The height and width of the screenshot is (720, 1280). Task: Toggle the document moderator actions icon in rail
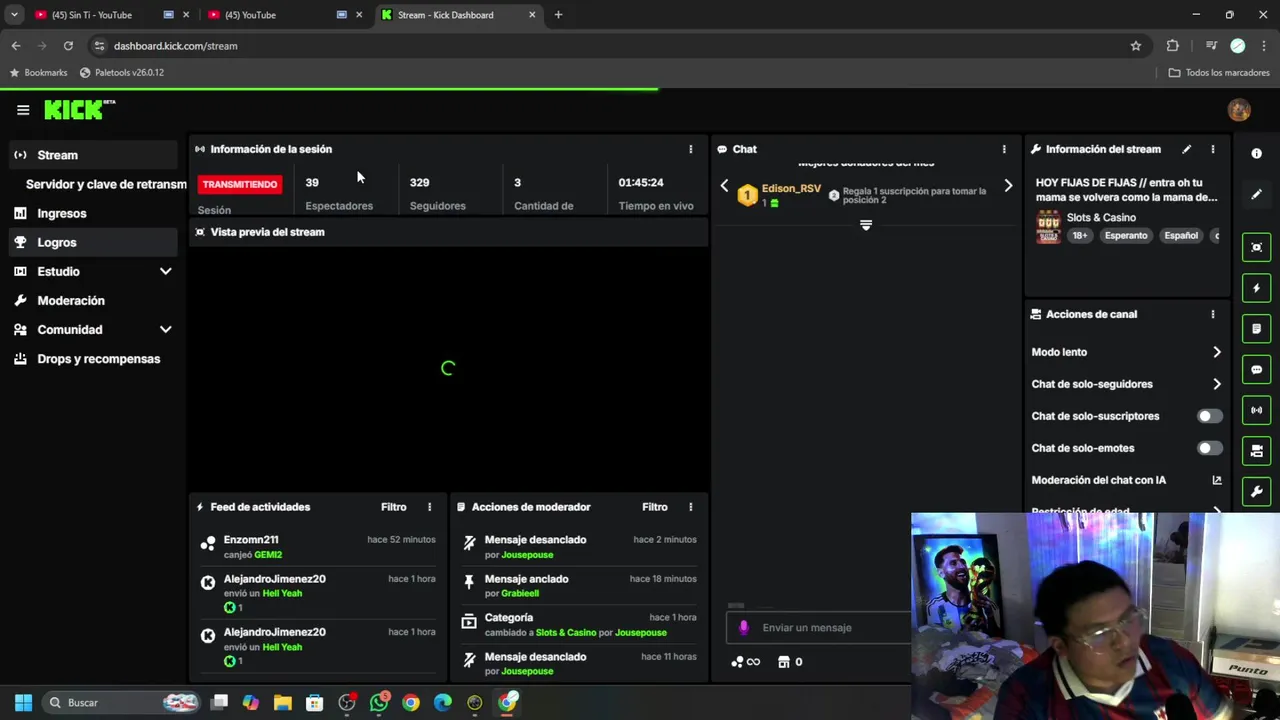tap(1257, 328)
